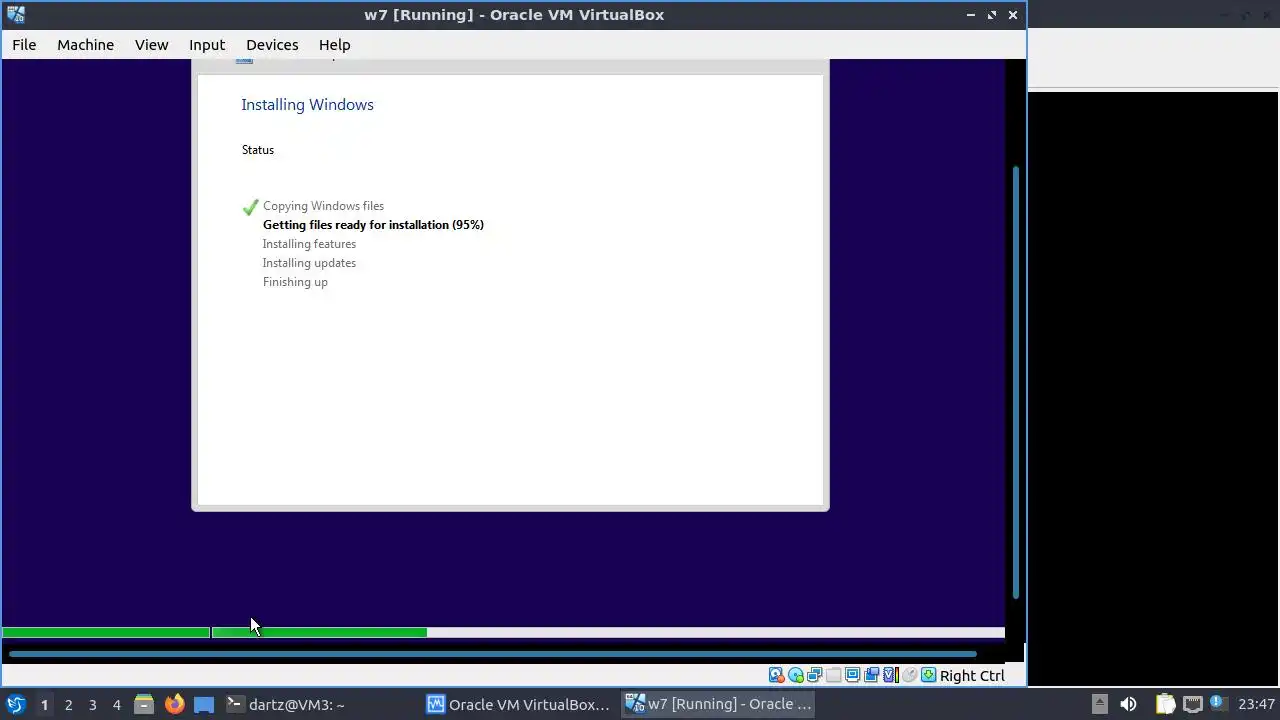The width and height of the screenshot is (1280, 720).
Task: Click the 'Finishing up' step text
Action: [295, 282]
